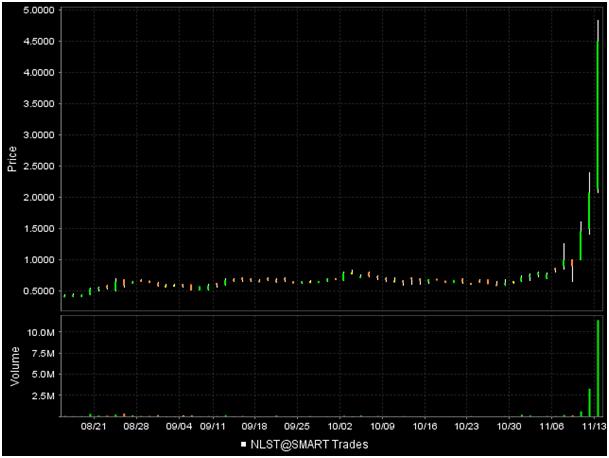Click the 5.0000 price axis label

[x=39, y=10]
